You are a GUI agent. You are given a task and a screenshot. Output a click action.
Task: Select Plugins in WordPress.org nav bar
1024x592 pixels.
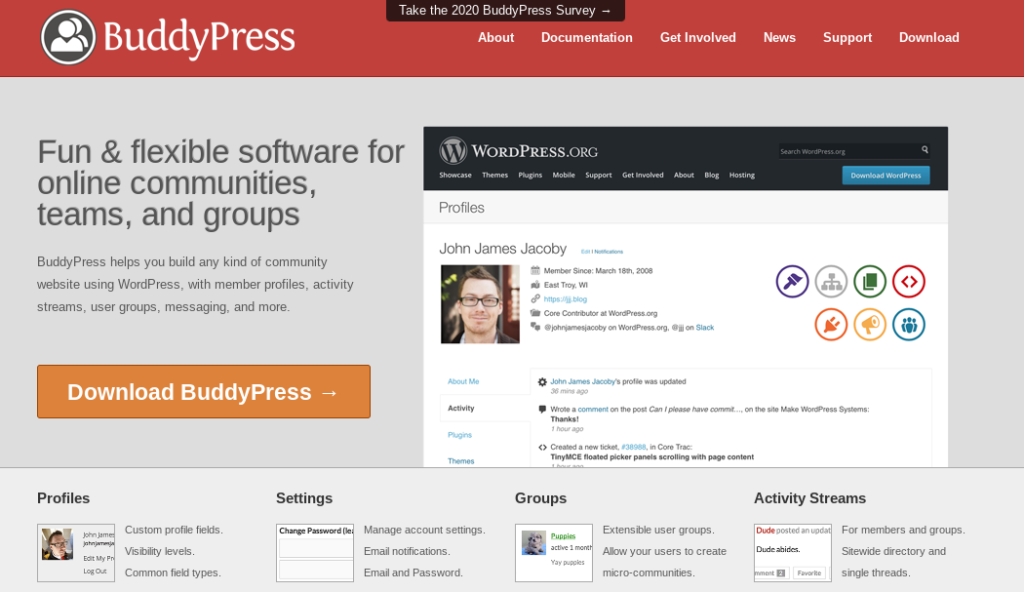530,175
